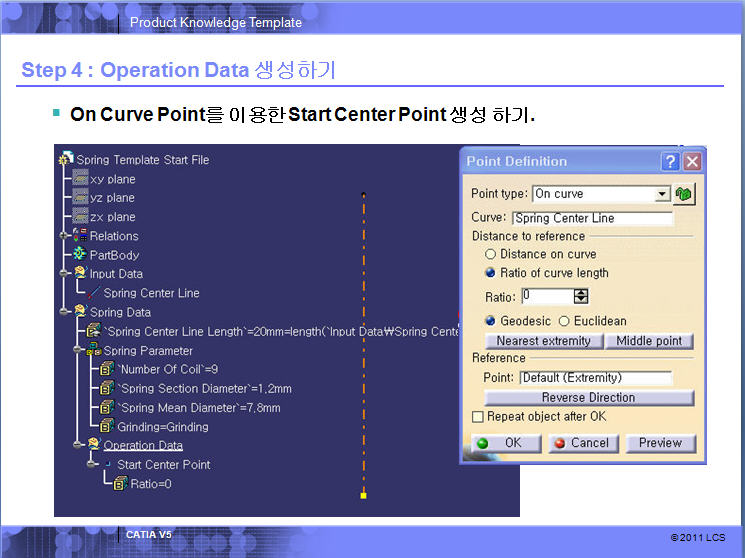The width and height of the screenshot is (745, 558).
Task: Click the Preview button
Action: (660, 443)
